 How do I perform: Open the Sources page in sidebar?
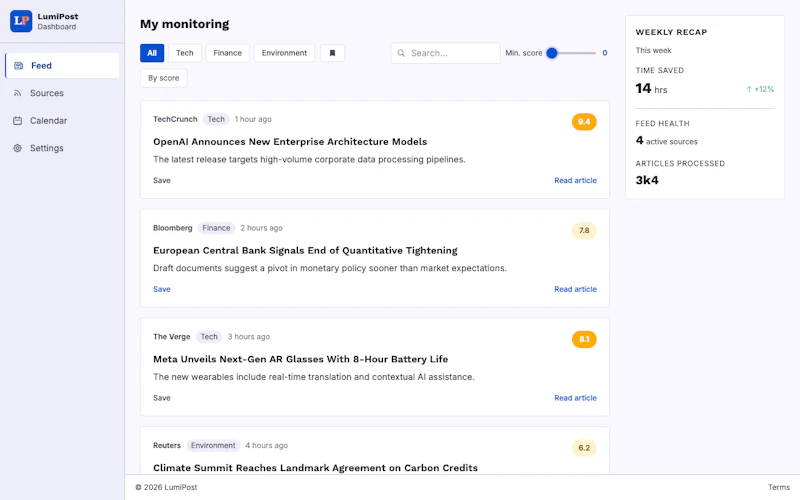(62, 93)
